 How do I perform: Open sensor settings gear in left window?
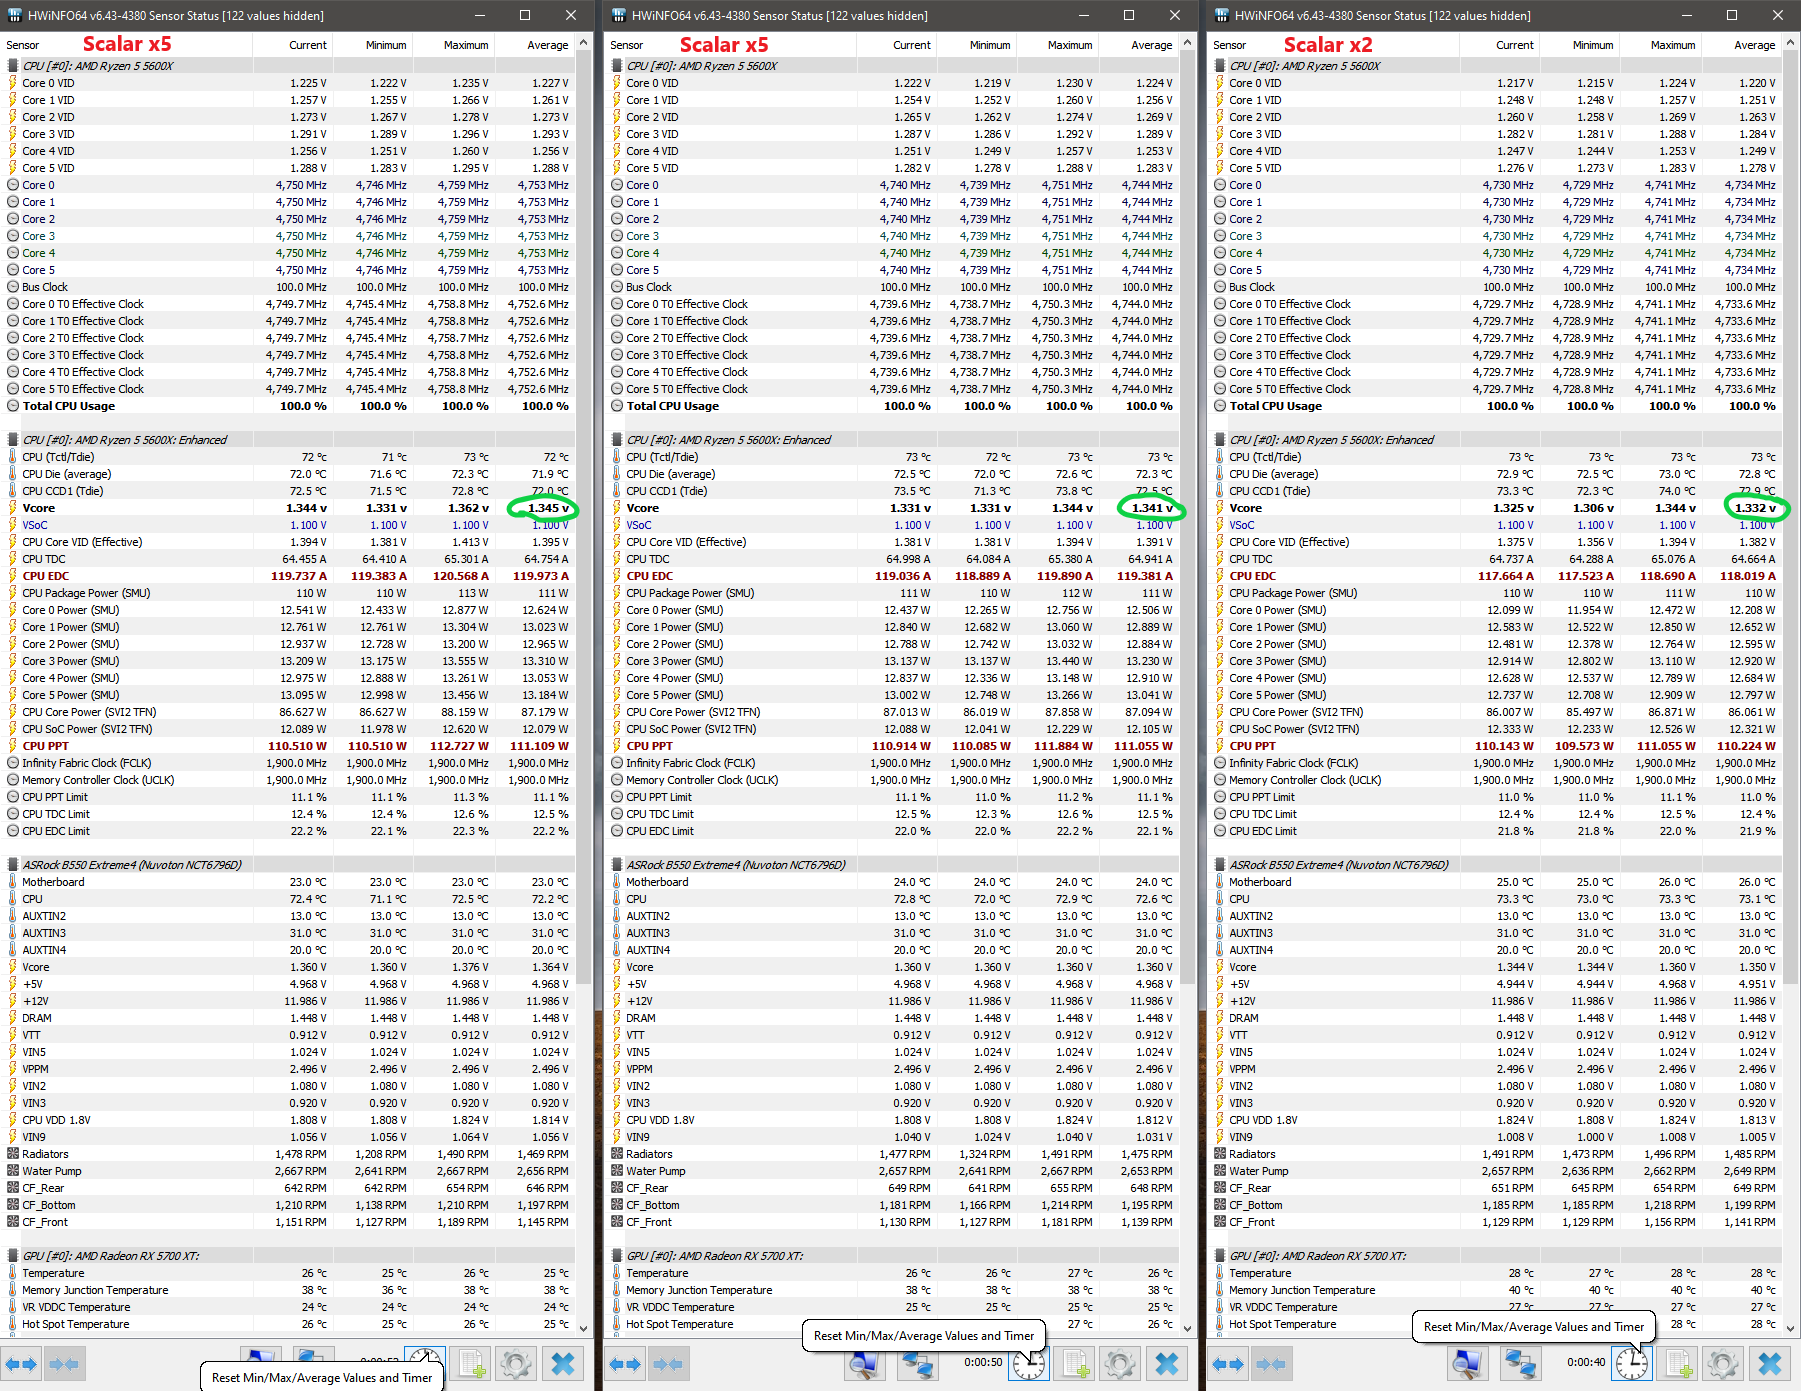tap(516, 1364)
